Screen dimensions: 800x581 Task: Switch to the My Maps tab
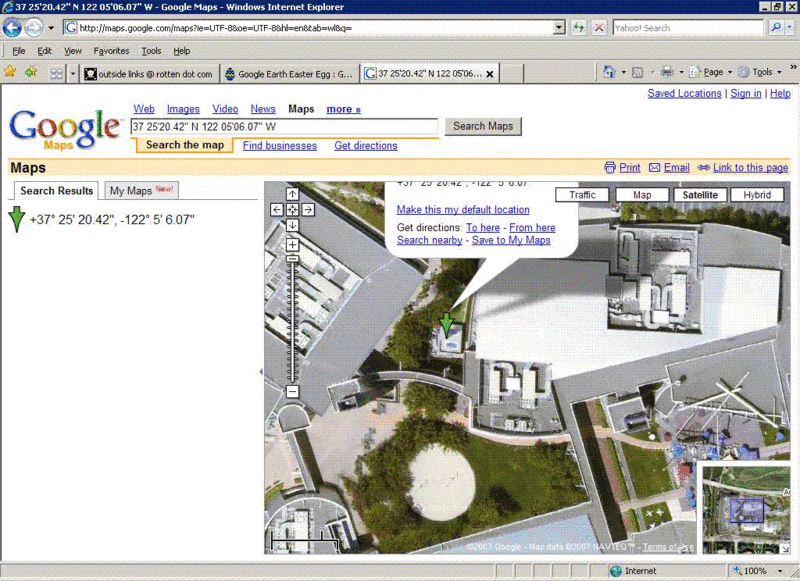pos(141,191)
